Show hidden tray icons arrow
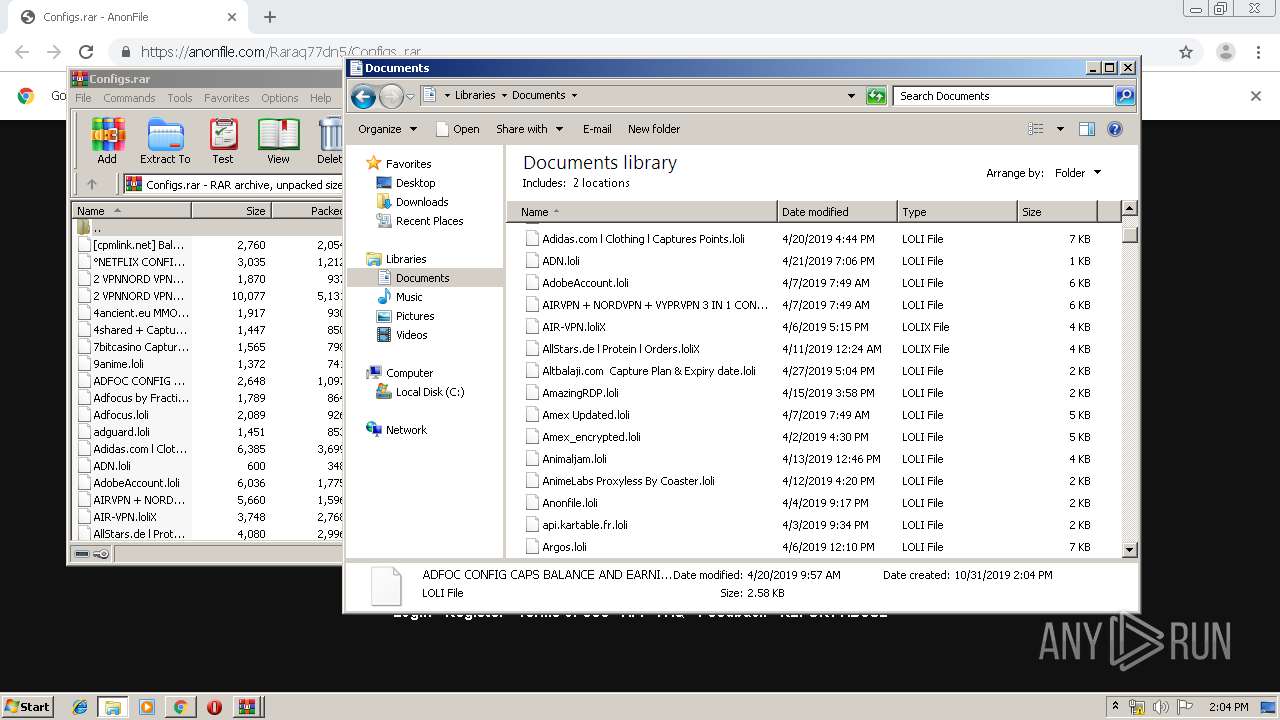1280x720 pixels. coord(1115,707)
